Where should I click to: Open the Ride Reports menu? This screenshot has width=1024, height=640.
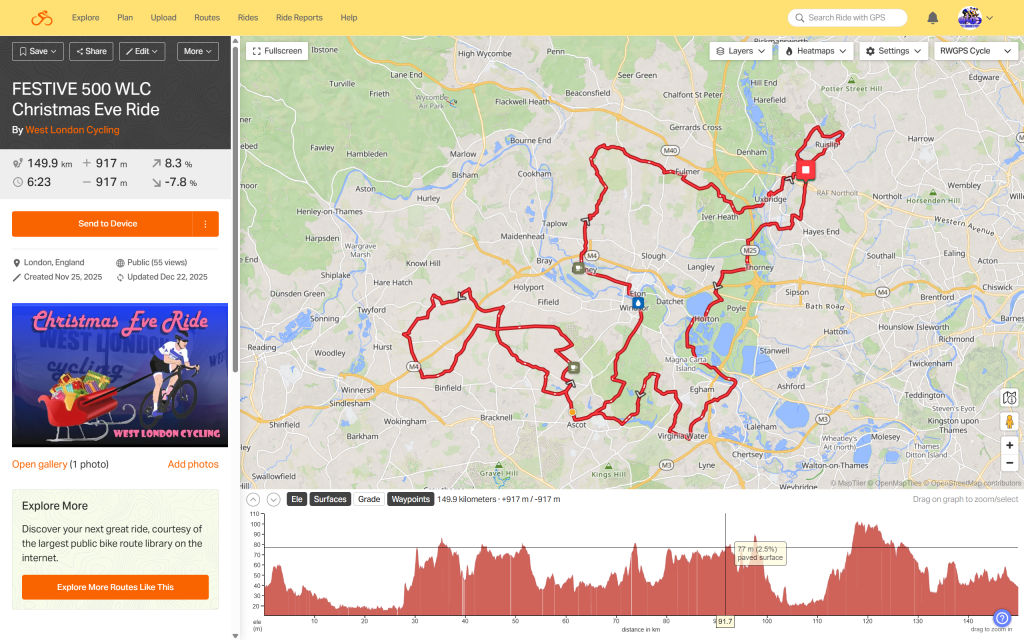click(299, 18)
